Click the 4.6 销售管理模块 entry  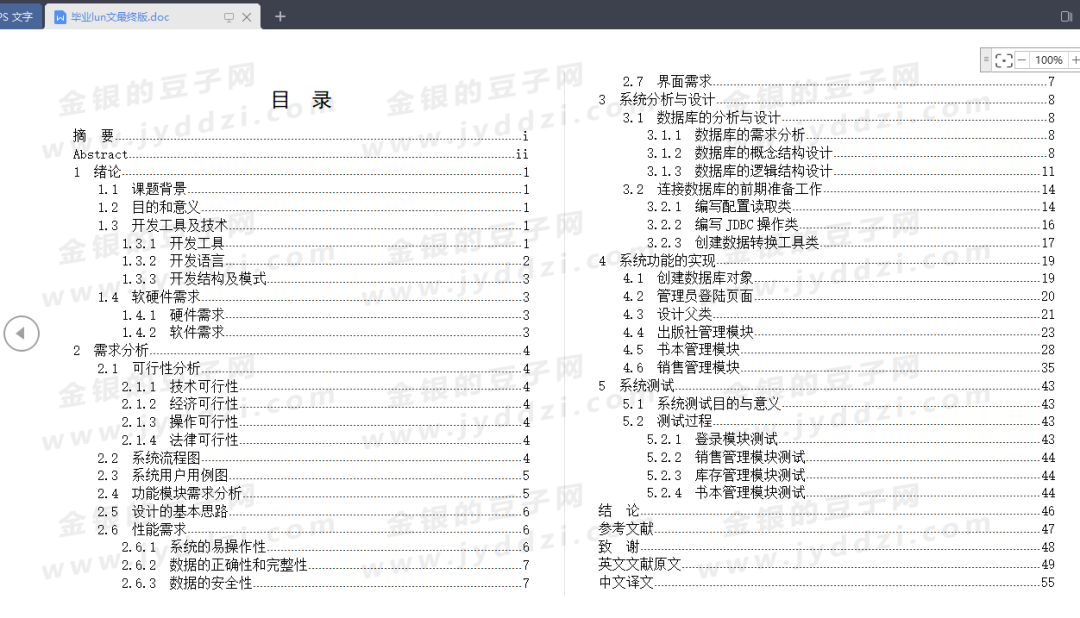(x=838, y=368)
